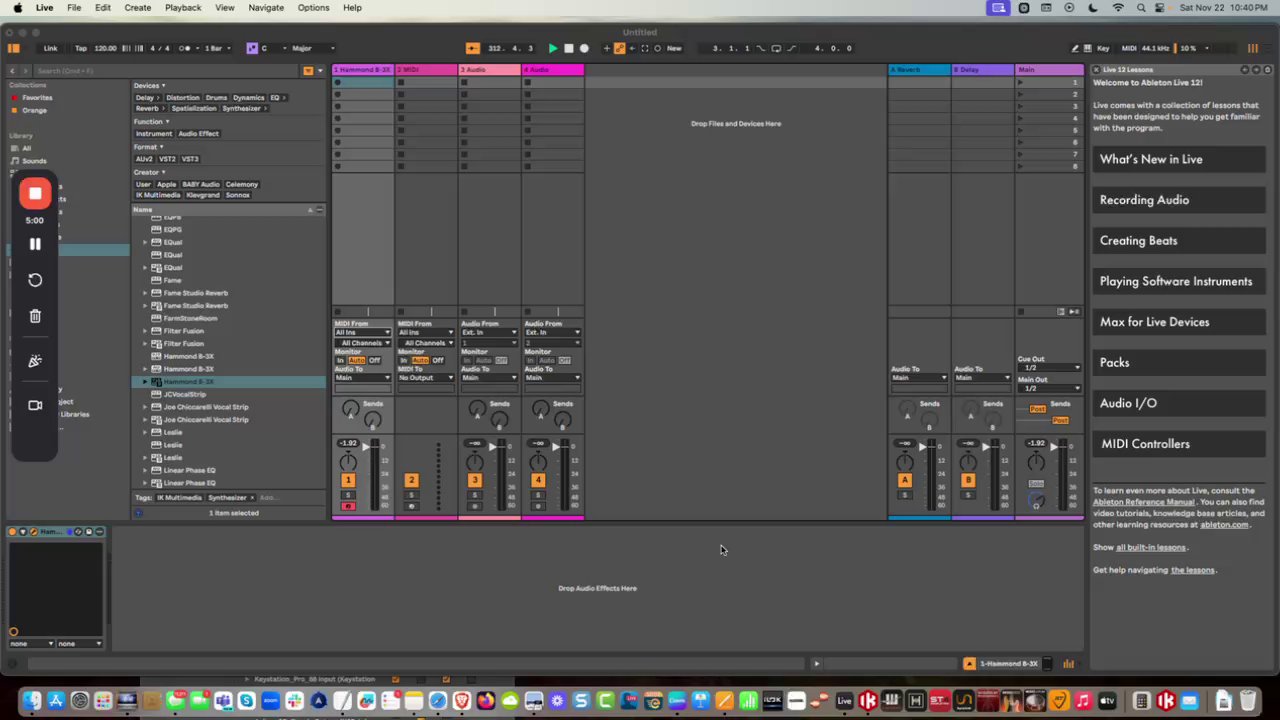This screenshot has height=720, width=1280.
Task: Restart the screen recording
Action: [35, 280]
